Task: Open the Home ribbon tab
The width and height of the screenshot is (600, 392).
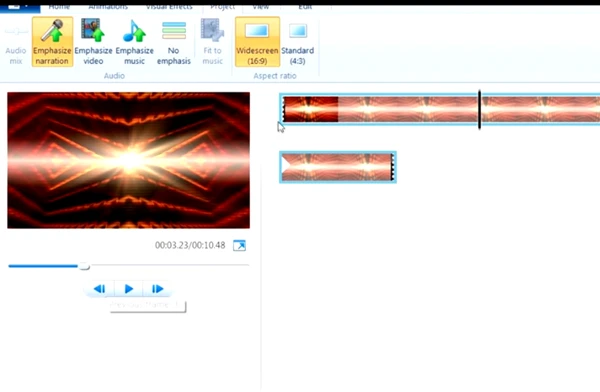Action: [x=59, y=7]
